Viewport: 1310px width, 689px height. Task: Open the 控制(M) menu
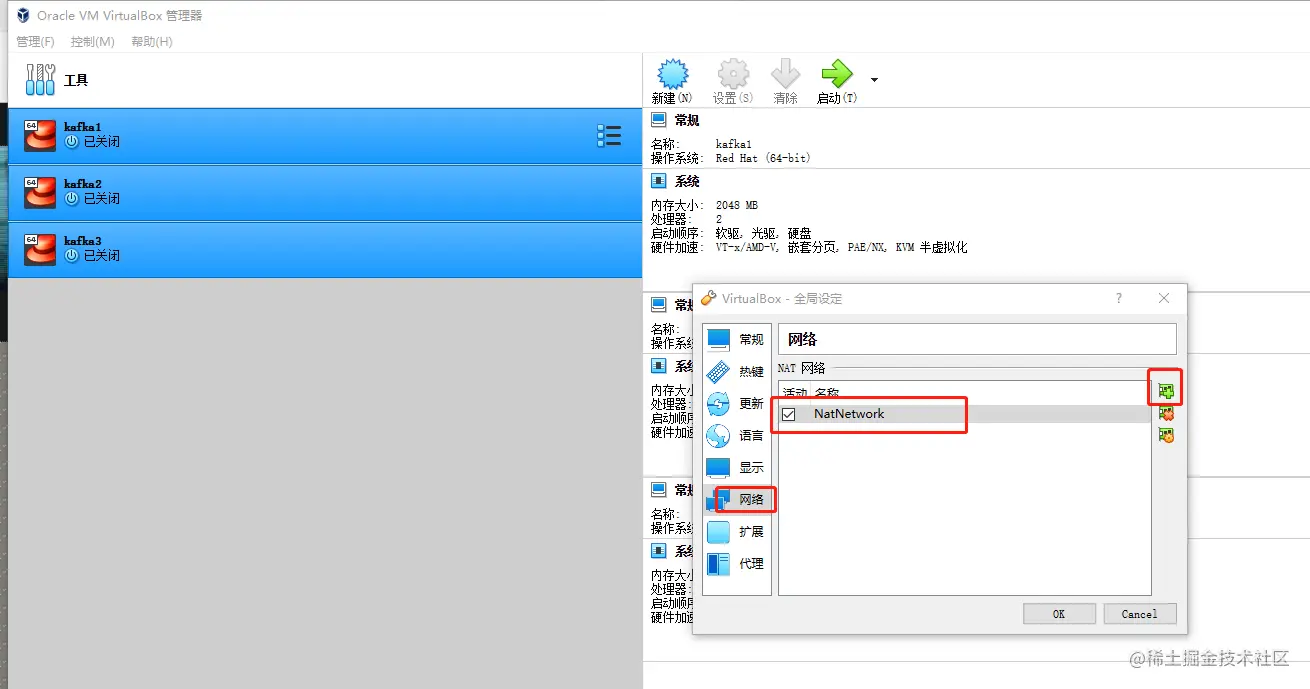click(93, 41)
